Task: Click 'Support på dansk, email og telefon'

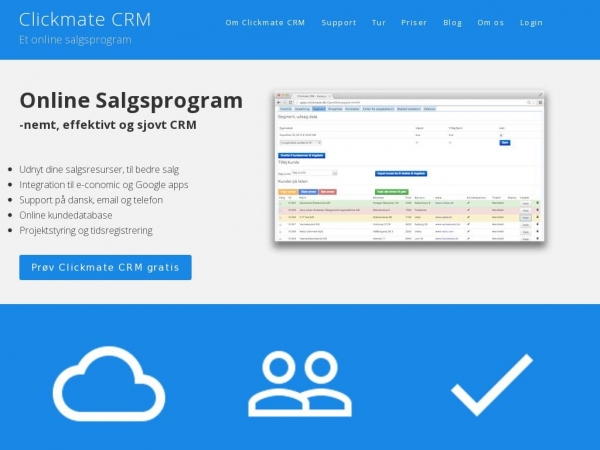Action: [91, 200]
